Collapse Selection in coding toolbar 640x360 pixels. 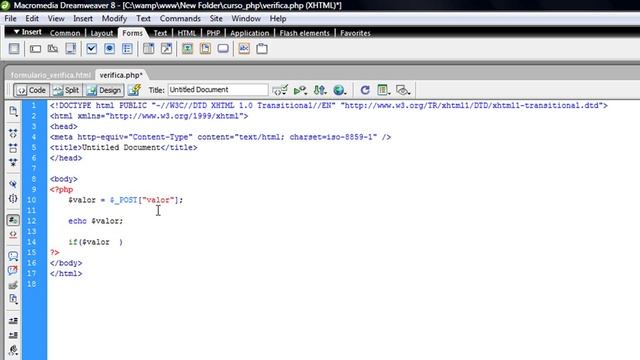point(13,148)
